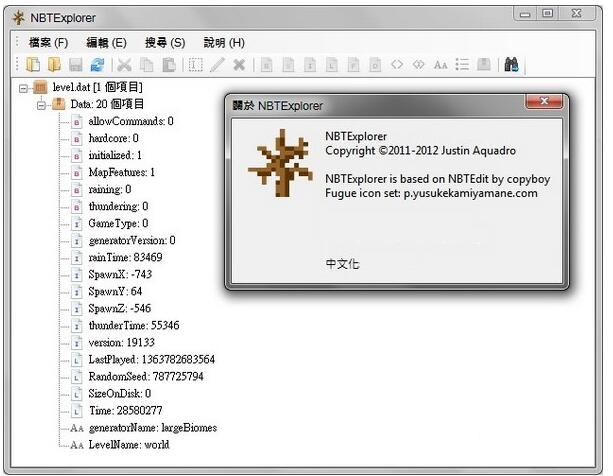Viewport: 613px width, 476px height.
Task: Click the Cut scissors icon
Action: pos(126,65)
